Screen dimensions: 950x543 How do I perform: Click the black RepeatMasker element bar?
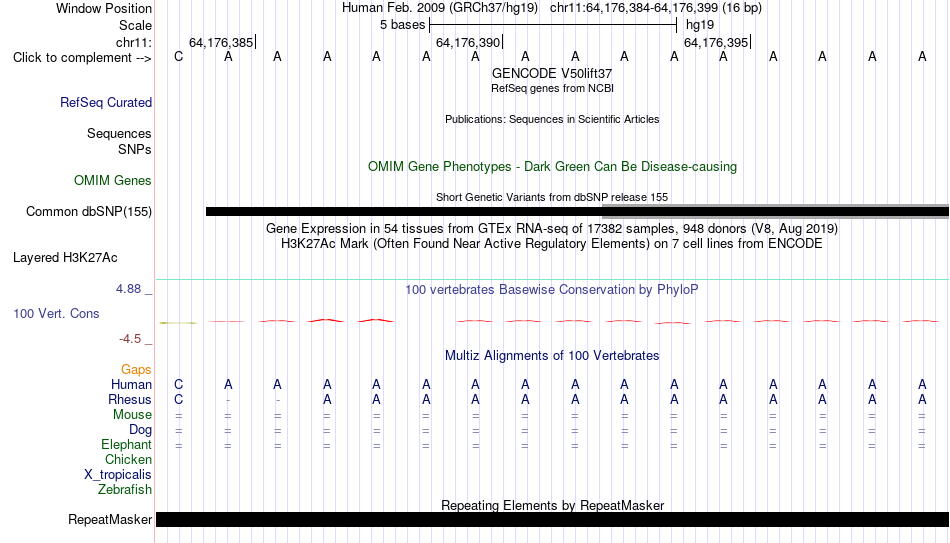point(553,519)
